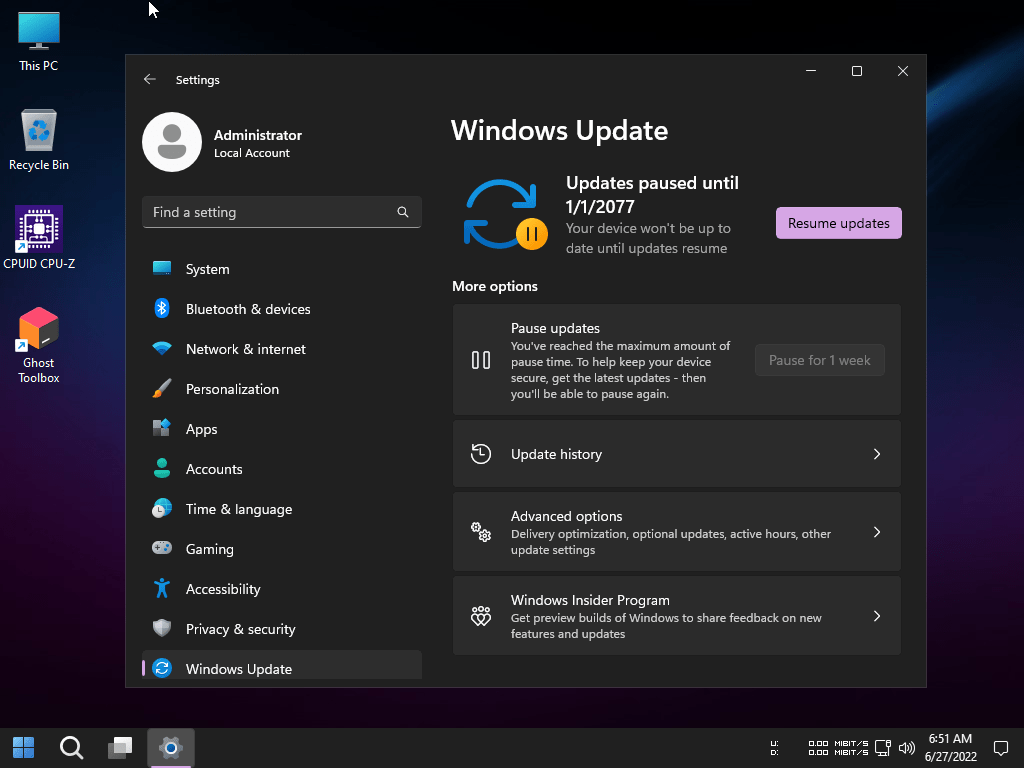The image size is (1024, 768).
Task: Go to Privacy & security settings
Action: 240,629
